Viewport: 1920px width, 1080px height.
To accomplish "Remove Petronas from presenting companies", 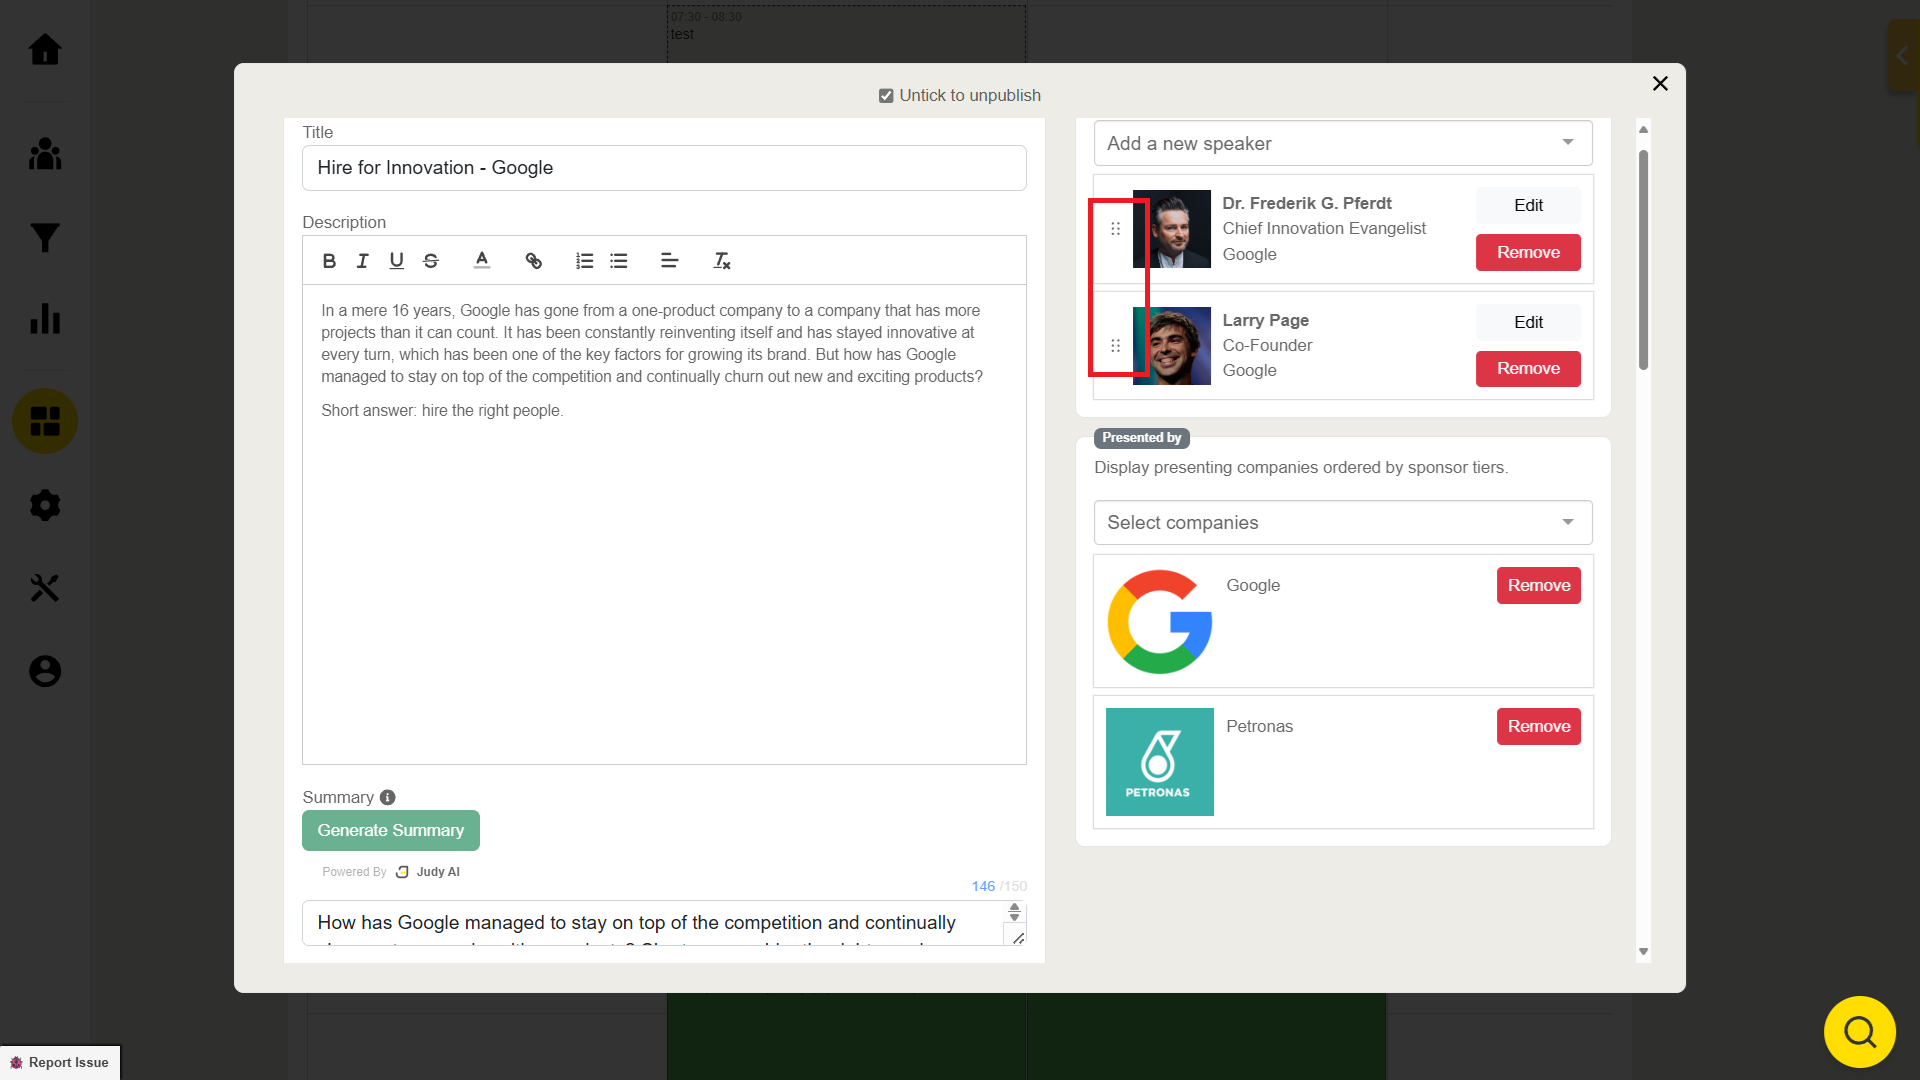I will pyautogui.click(x=1538, y=727).
